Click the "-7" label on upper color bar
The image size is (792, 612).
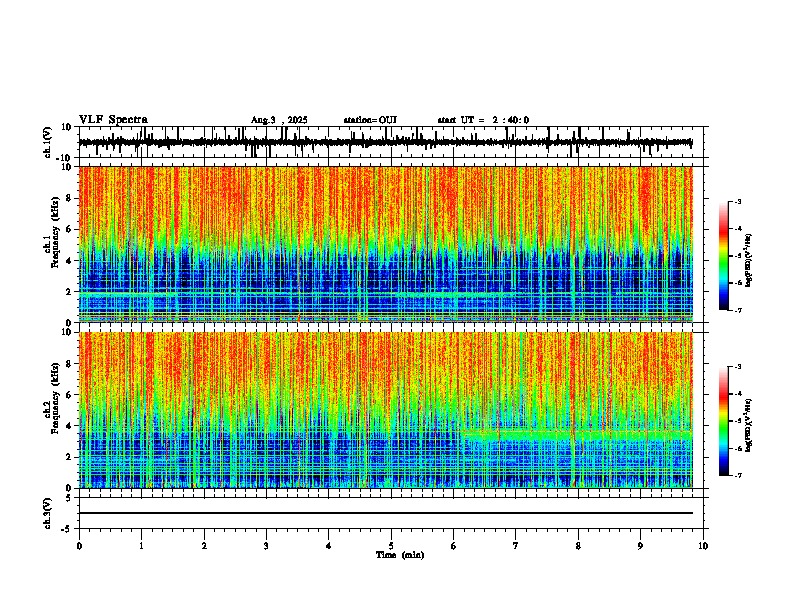(738, 310)
